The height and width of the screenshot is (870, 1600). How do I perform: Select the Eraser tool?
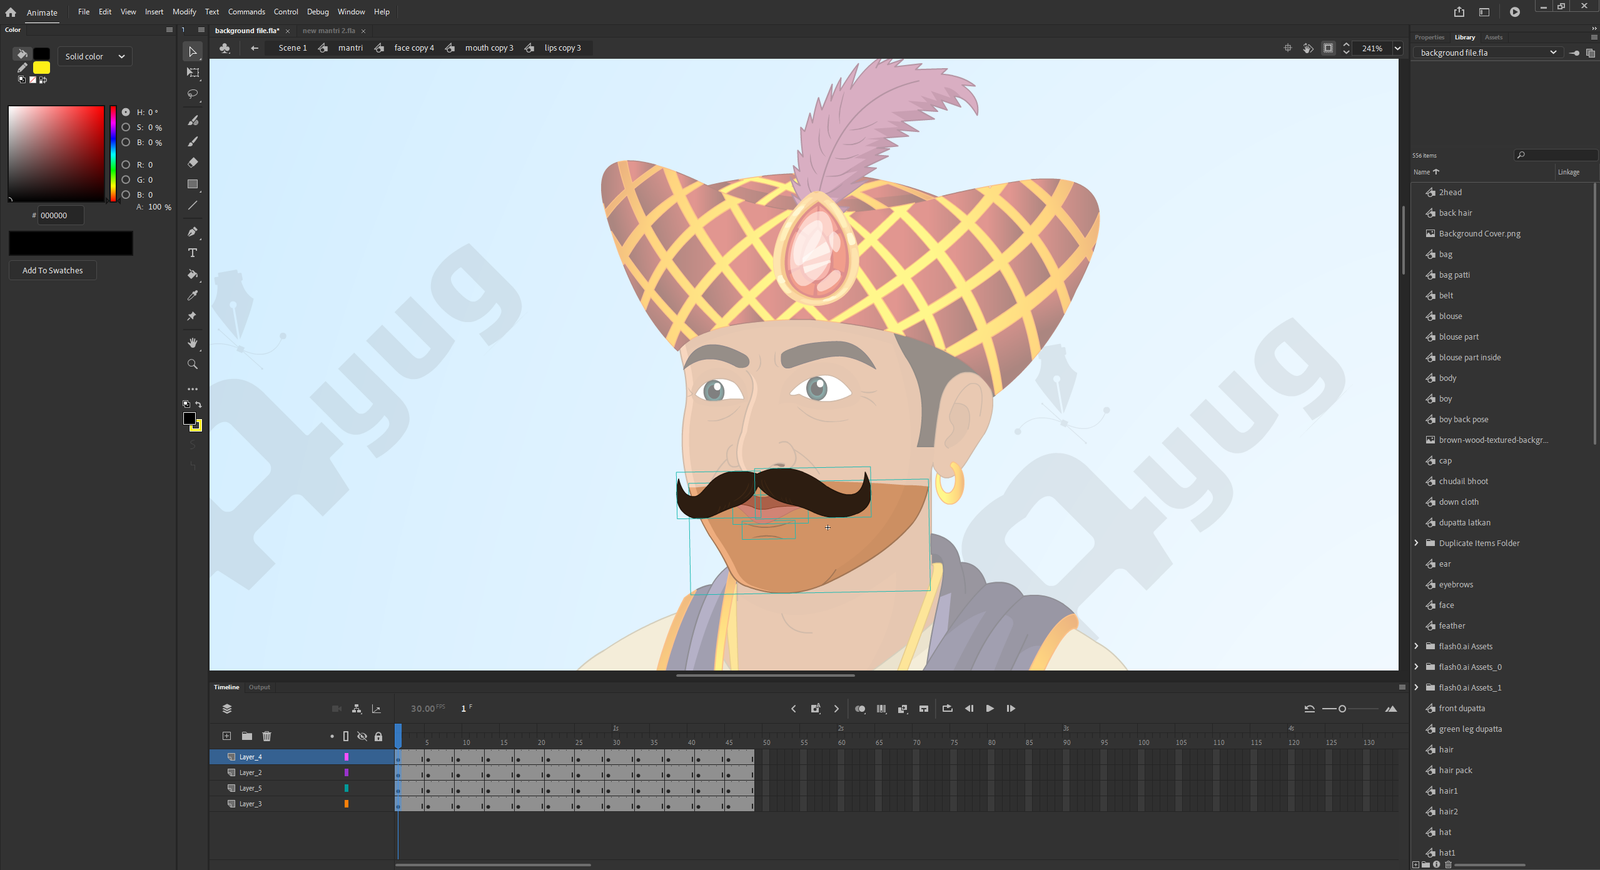click(193, 162)
